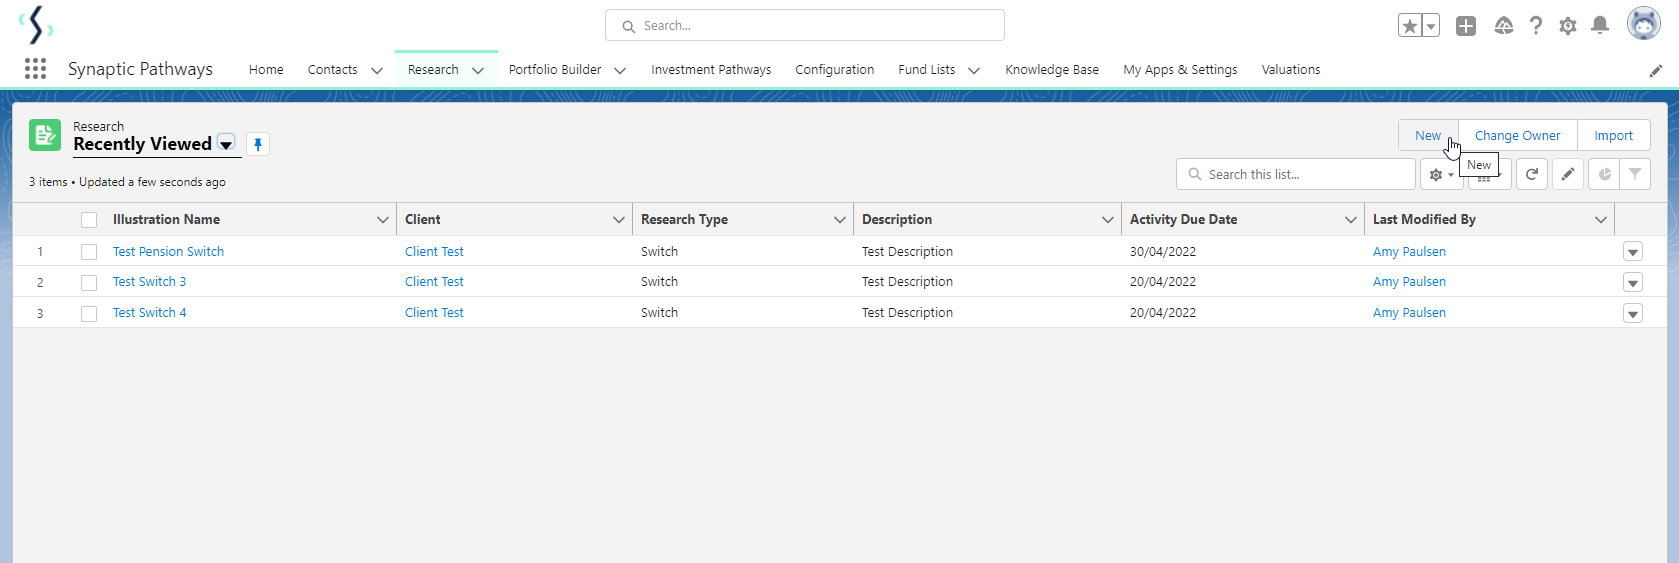
Task: Open Last Modified By column menu chevron
Action: [1601, 220]
